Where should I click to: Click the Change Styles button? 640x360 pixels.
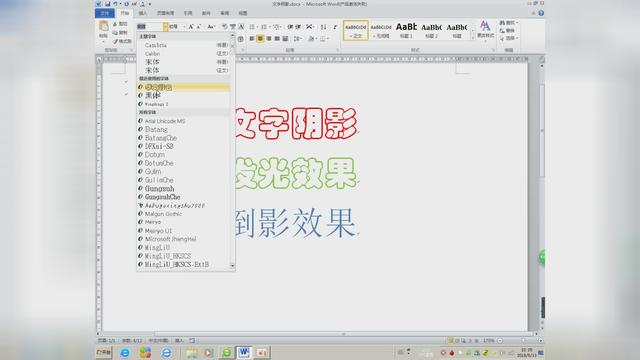[485, 30]
